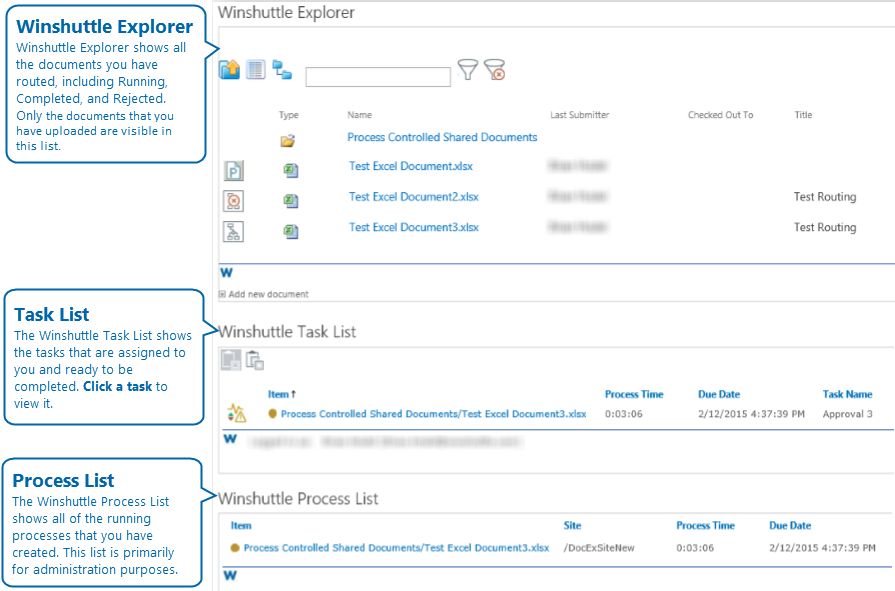The width and height of the screenshot is (895, 591).
Task: Open the Test Excel Document3.xlsx process in Process List
Action: coord(397,548)
